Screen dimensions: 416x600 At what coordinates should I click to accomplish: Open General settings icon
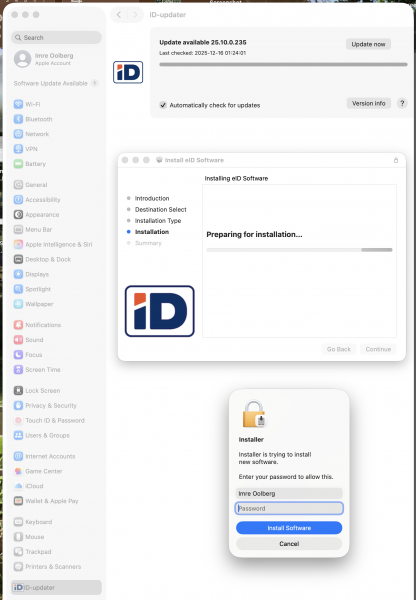[18, 185]
